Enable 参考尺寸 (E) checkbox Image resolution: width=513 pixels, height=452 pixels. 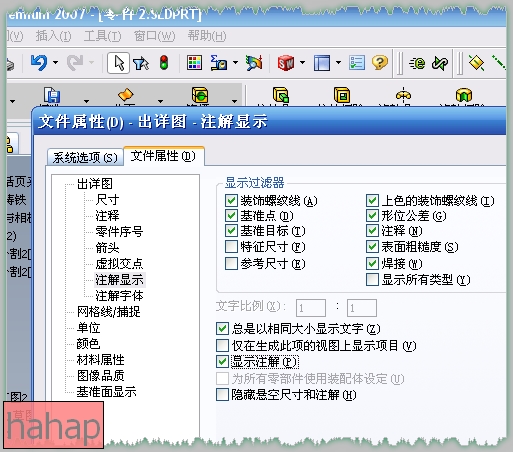[x=231, y=263]
